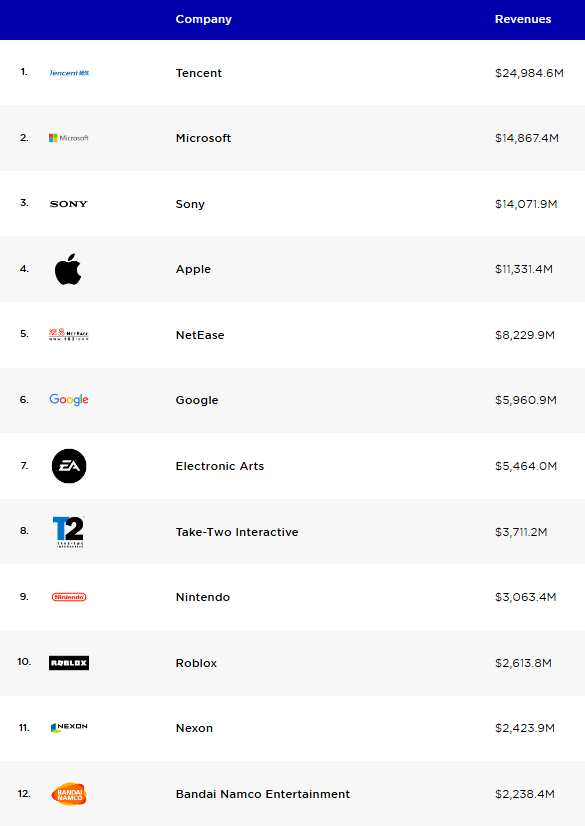The image size is (585, 826).
Task: Click the Apple logo icon
Action: pyautogui.click(x=68, y=269)
